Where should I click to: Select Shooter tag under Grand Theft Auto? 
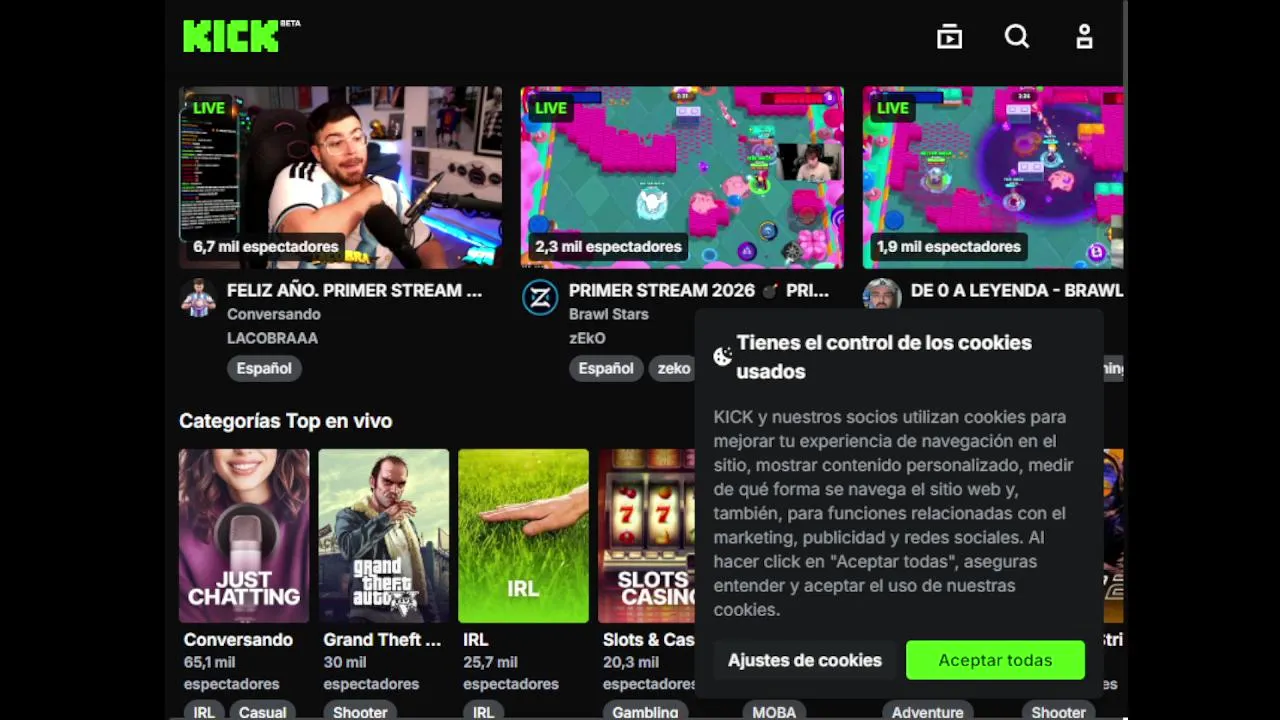pos(360,712)
